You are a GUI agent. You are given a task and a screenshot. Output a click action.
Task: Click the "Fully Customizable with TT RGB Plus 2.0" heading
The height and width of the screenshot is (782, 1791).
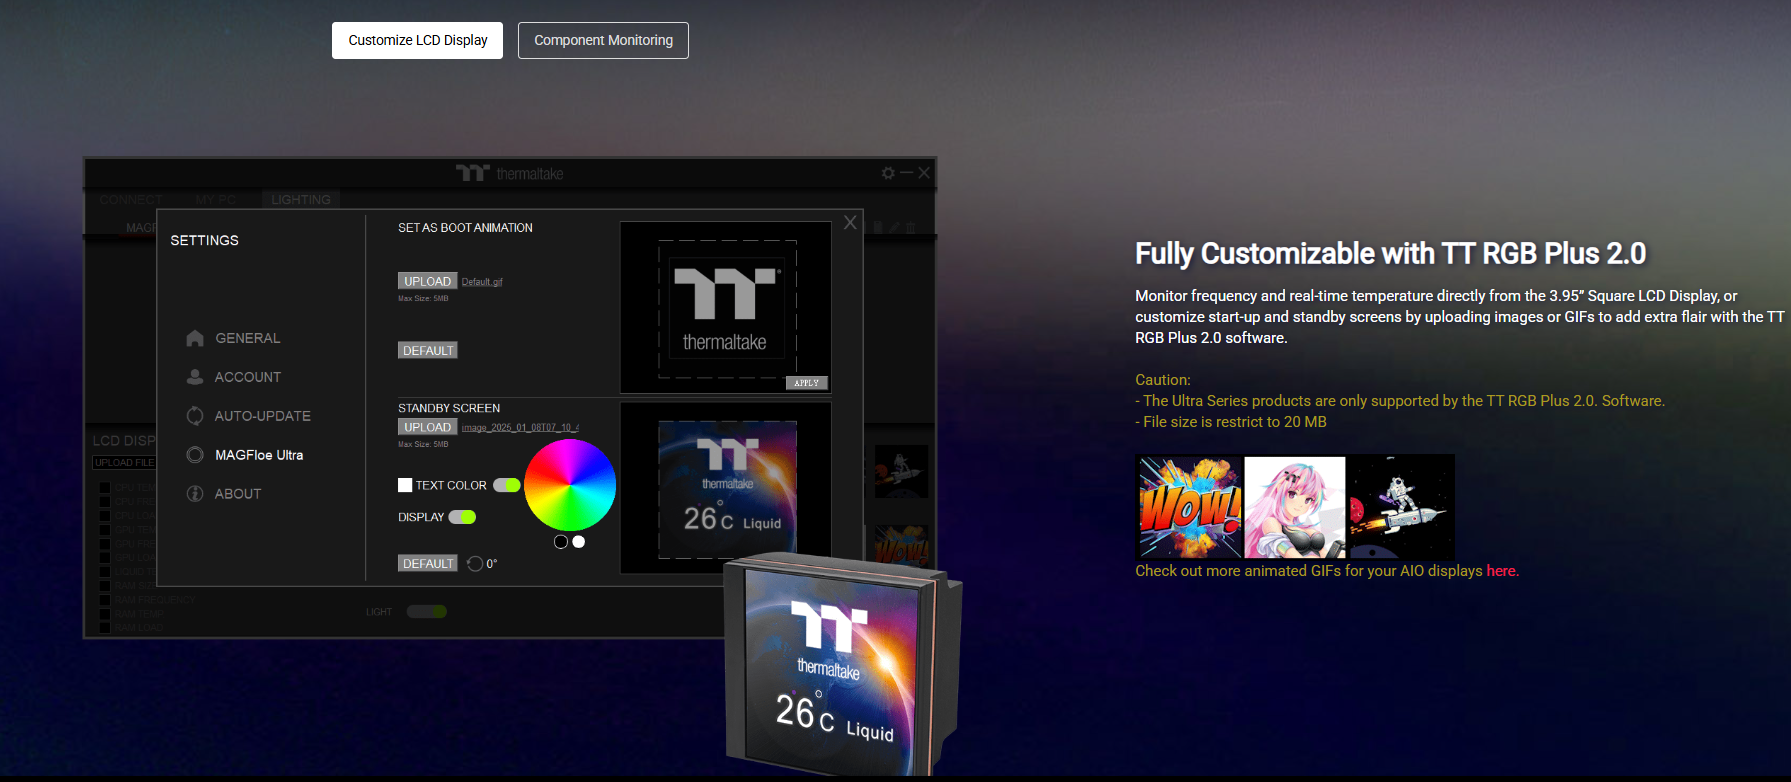[x=1390, y=254]
